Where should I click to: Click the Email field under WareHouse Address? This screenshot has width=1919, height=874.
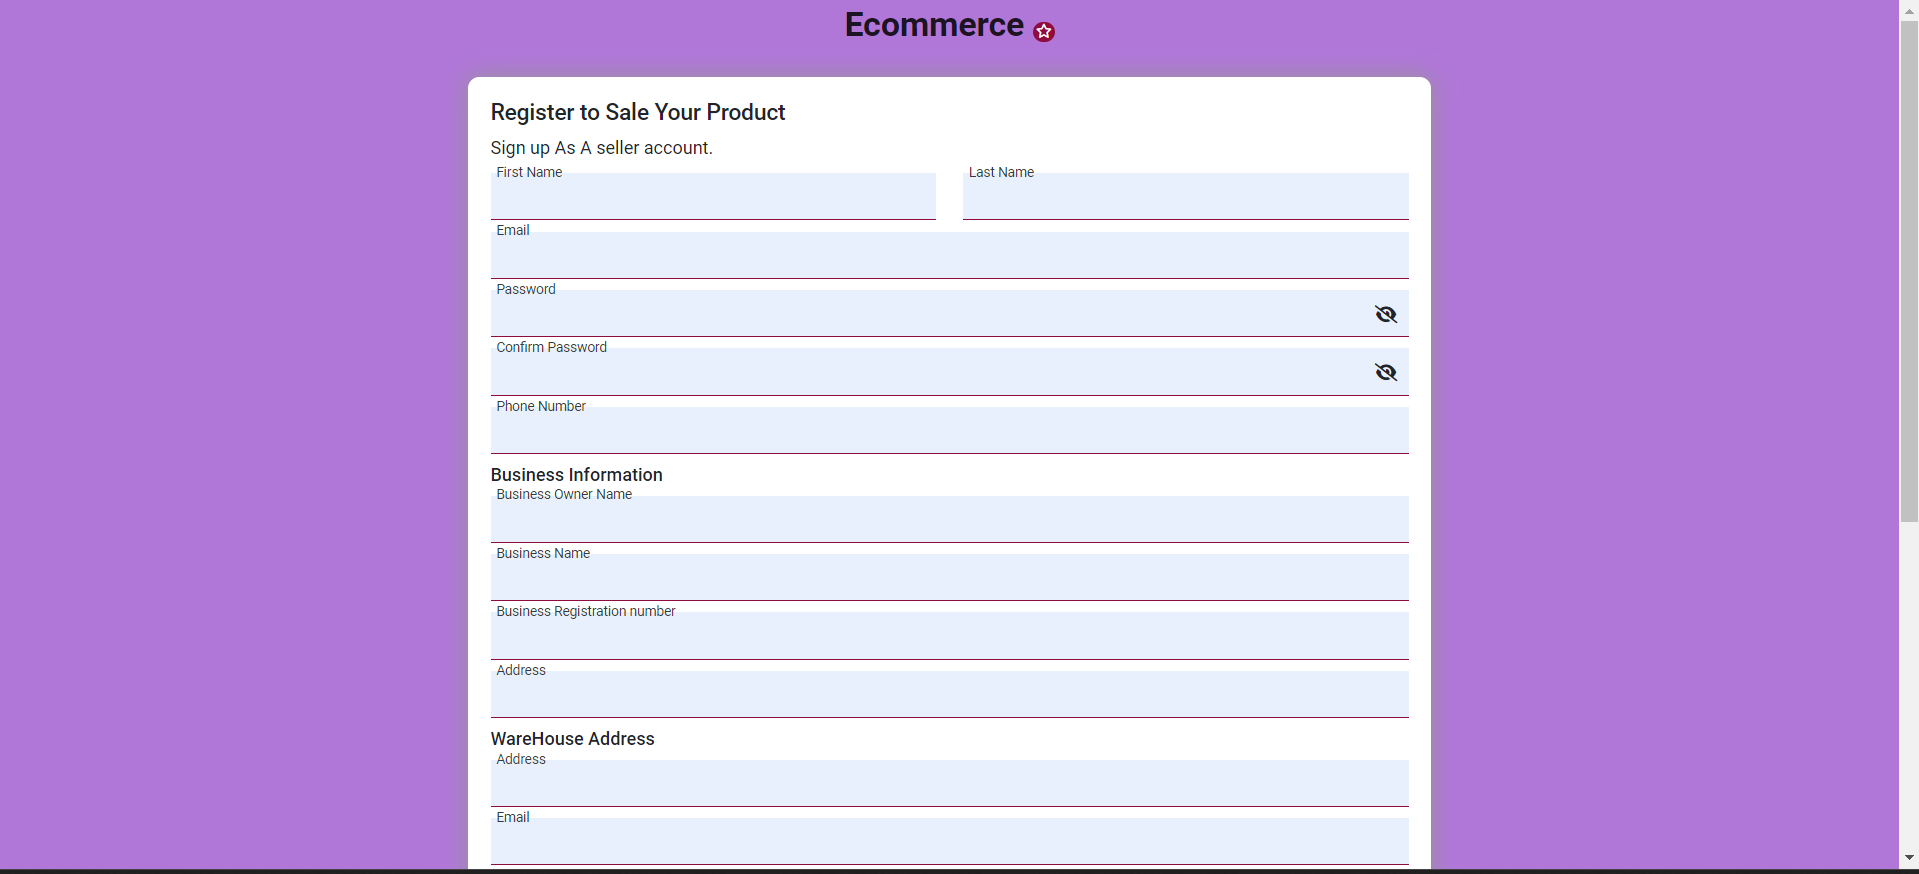point(948,843)
